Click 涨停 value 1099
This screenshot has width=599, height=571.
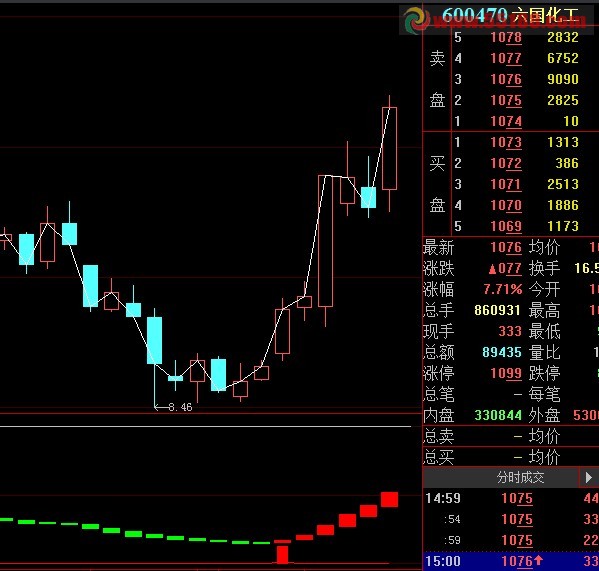click(506, 373)
